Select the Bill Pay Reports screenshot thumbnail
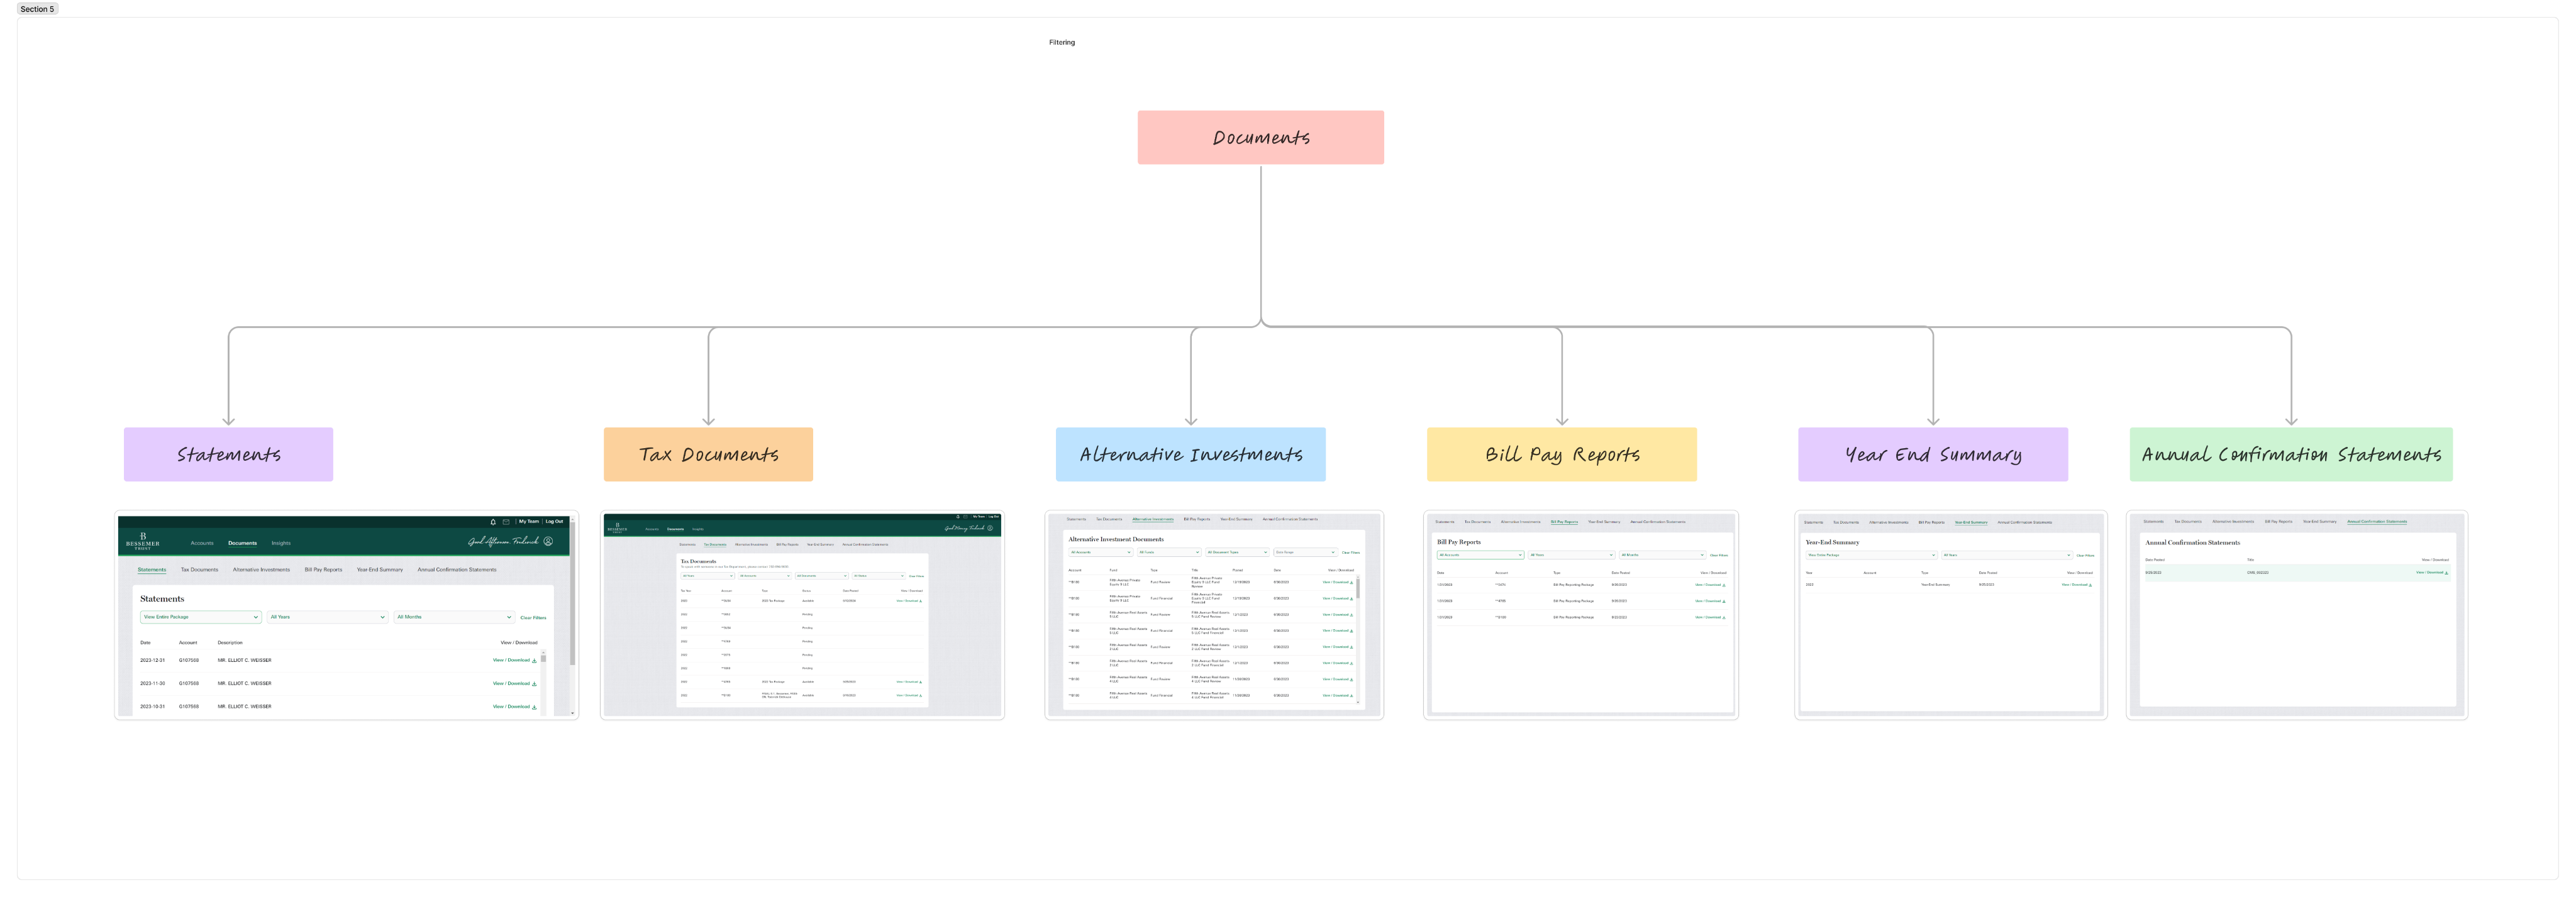2576x897 pixels. pyautogui.click(x=1581, y=615)
